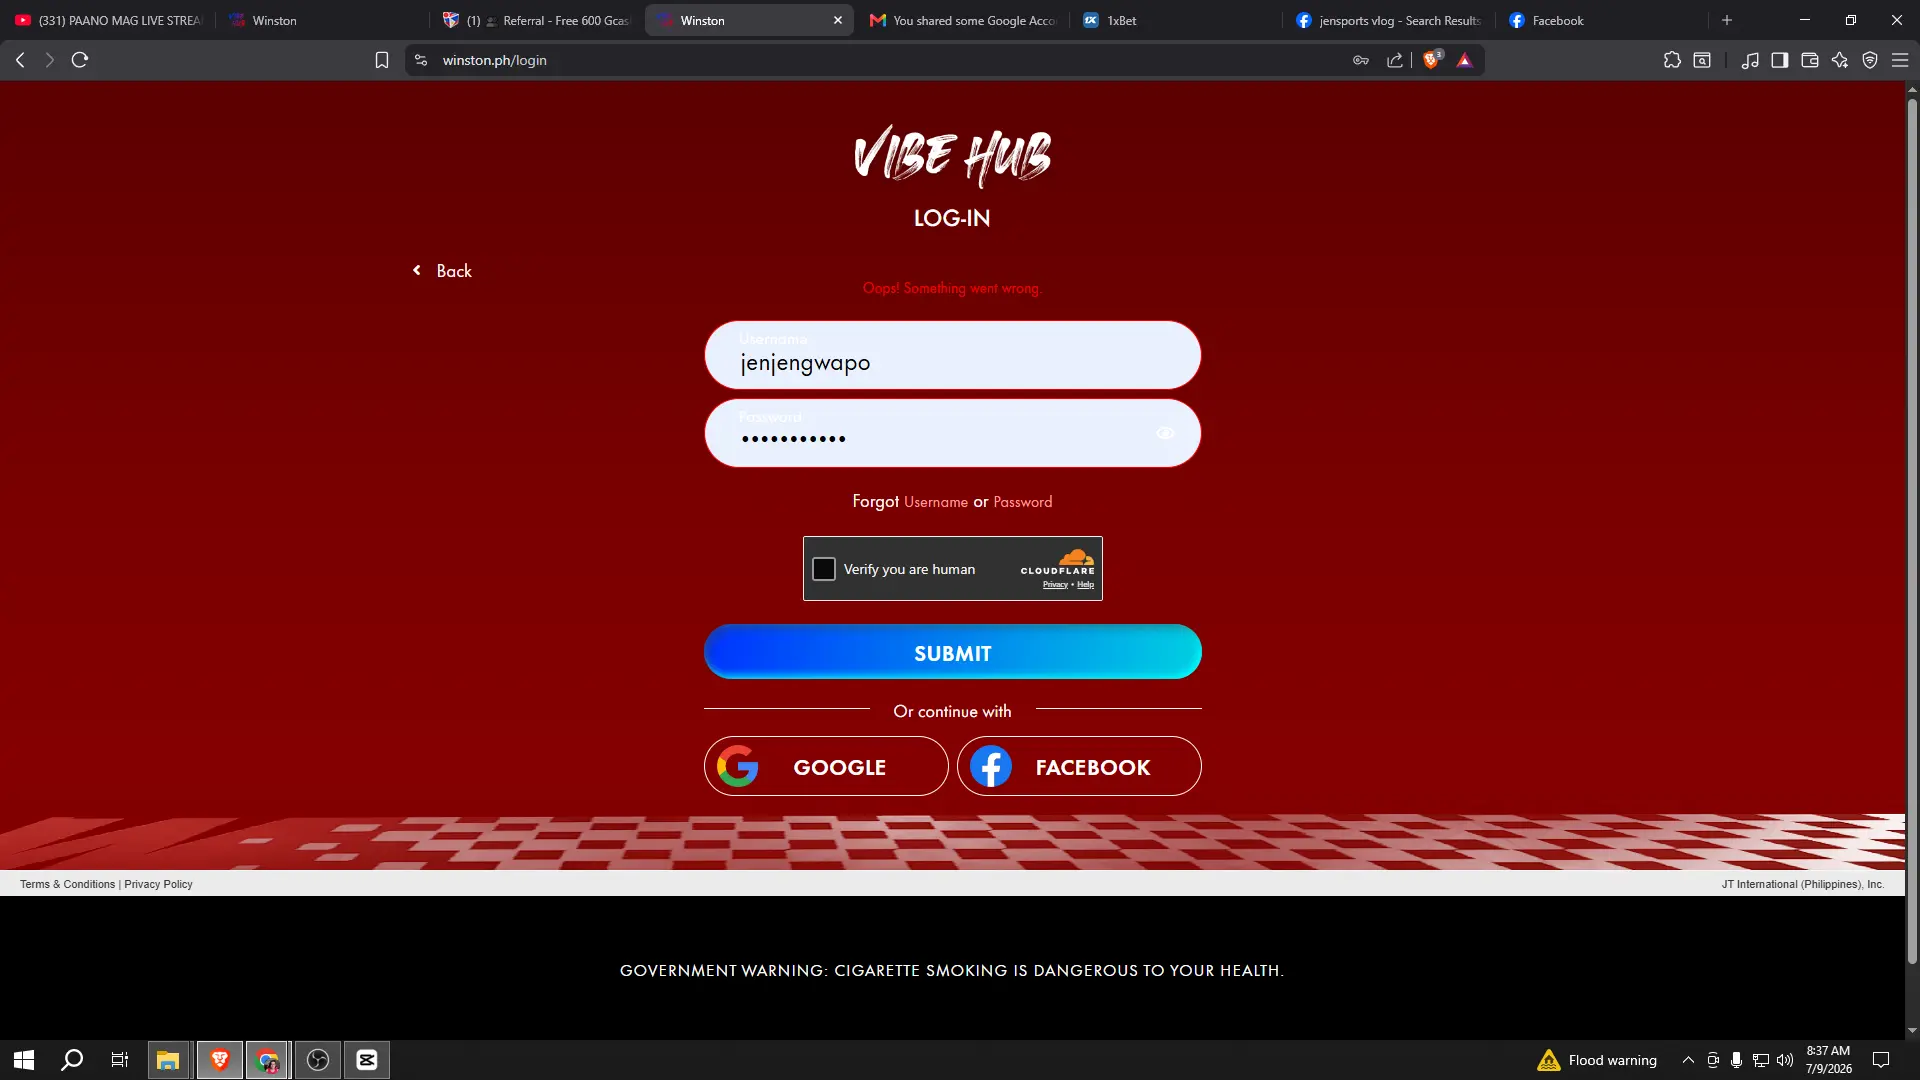The width and height of the screenshot is (1920, 1080).
Task: Click the Forgot Password link
Action: [x=1022, y=502]
